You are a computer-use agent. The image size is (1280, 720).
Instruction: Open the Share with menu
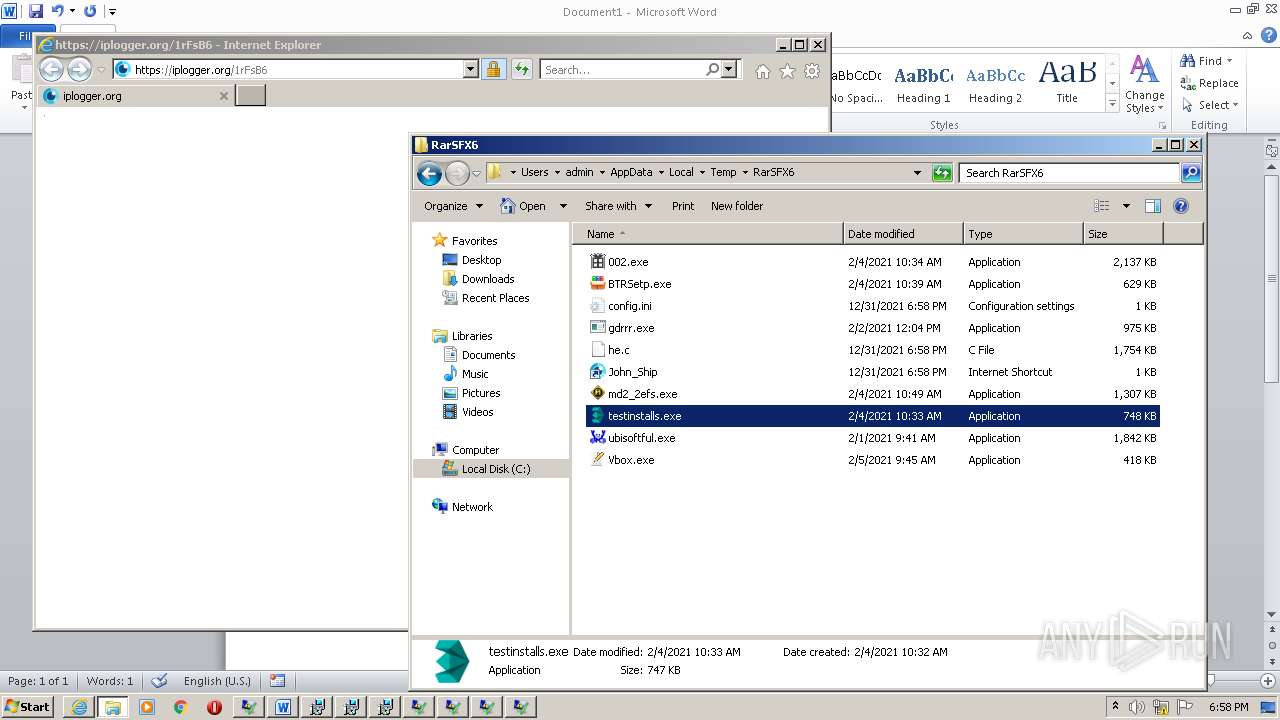(618, 206)
